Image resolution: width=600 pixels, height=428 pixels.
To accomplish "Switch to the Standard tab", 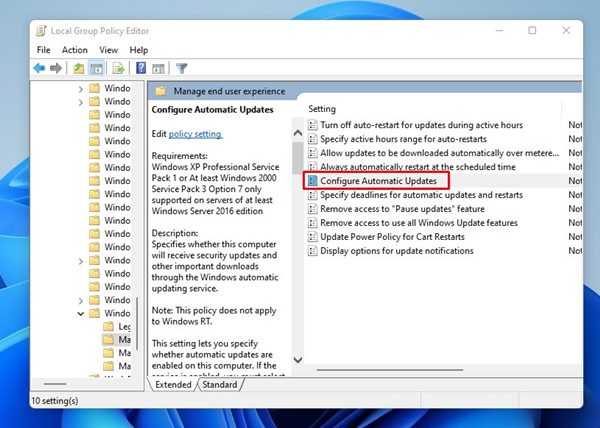I will point(220,385).
